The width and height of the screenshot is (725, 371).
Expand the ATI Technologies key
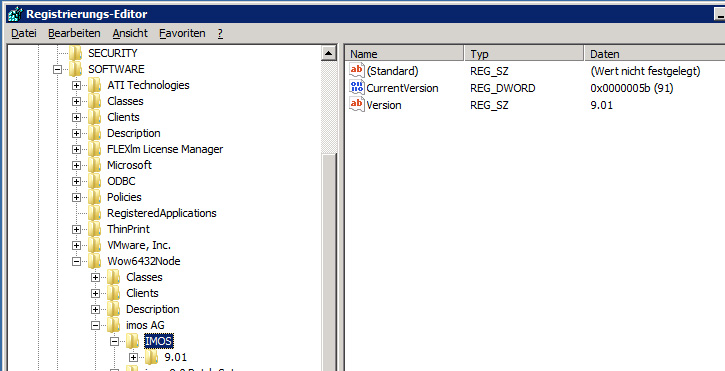[76, 86]
